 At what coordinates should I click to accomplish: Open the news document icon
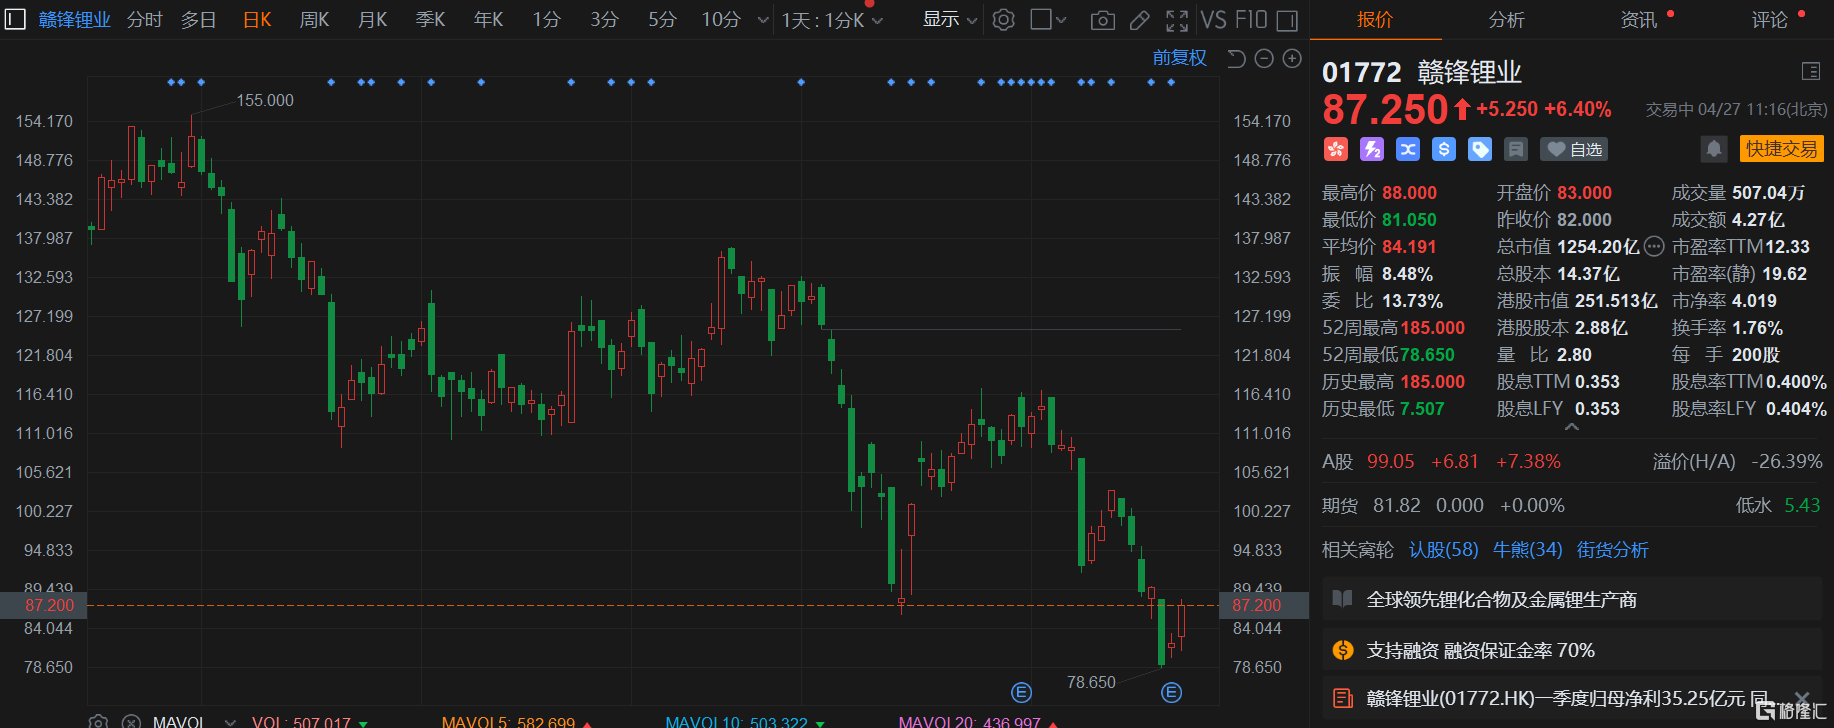pos(1343,698)
